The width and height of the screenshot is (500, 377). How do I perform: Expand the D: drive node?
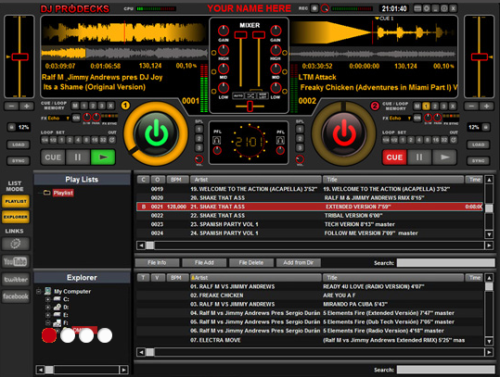coord(48,307)
